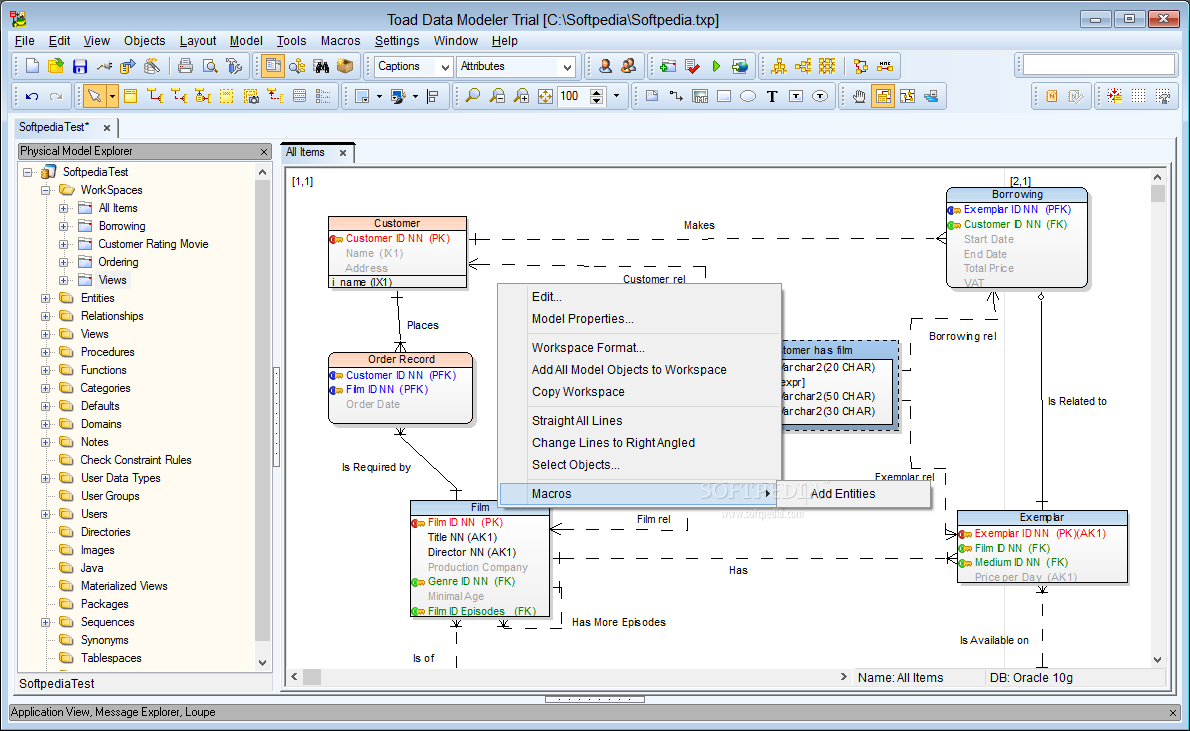
Task: Select the Procedures folder in tree
Action: pos(107,352)
